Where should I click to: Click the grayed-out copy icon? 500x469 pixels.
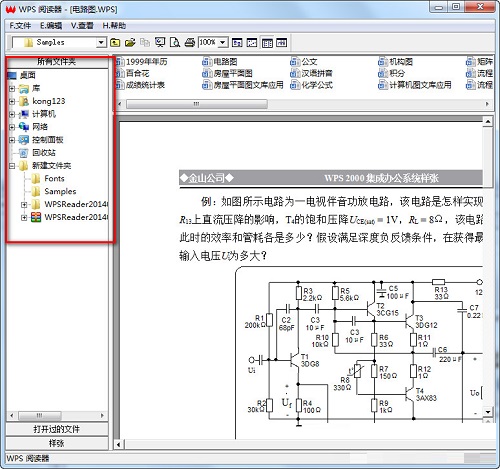click(145, 42)
